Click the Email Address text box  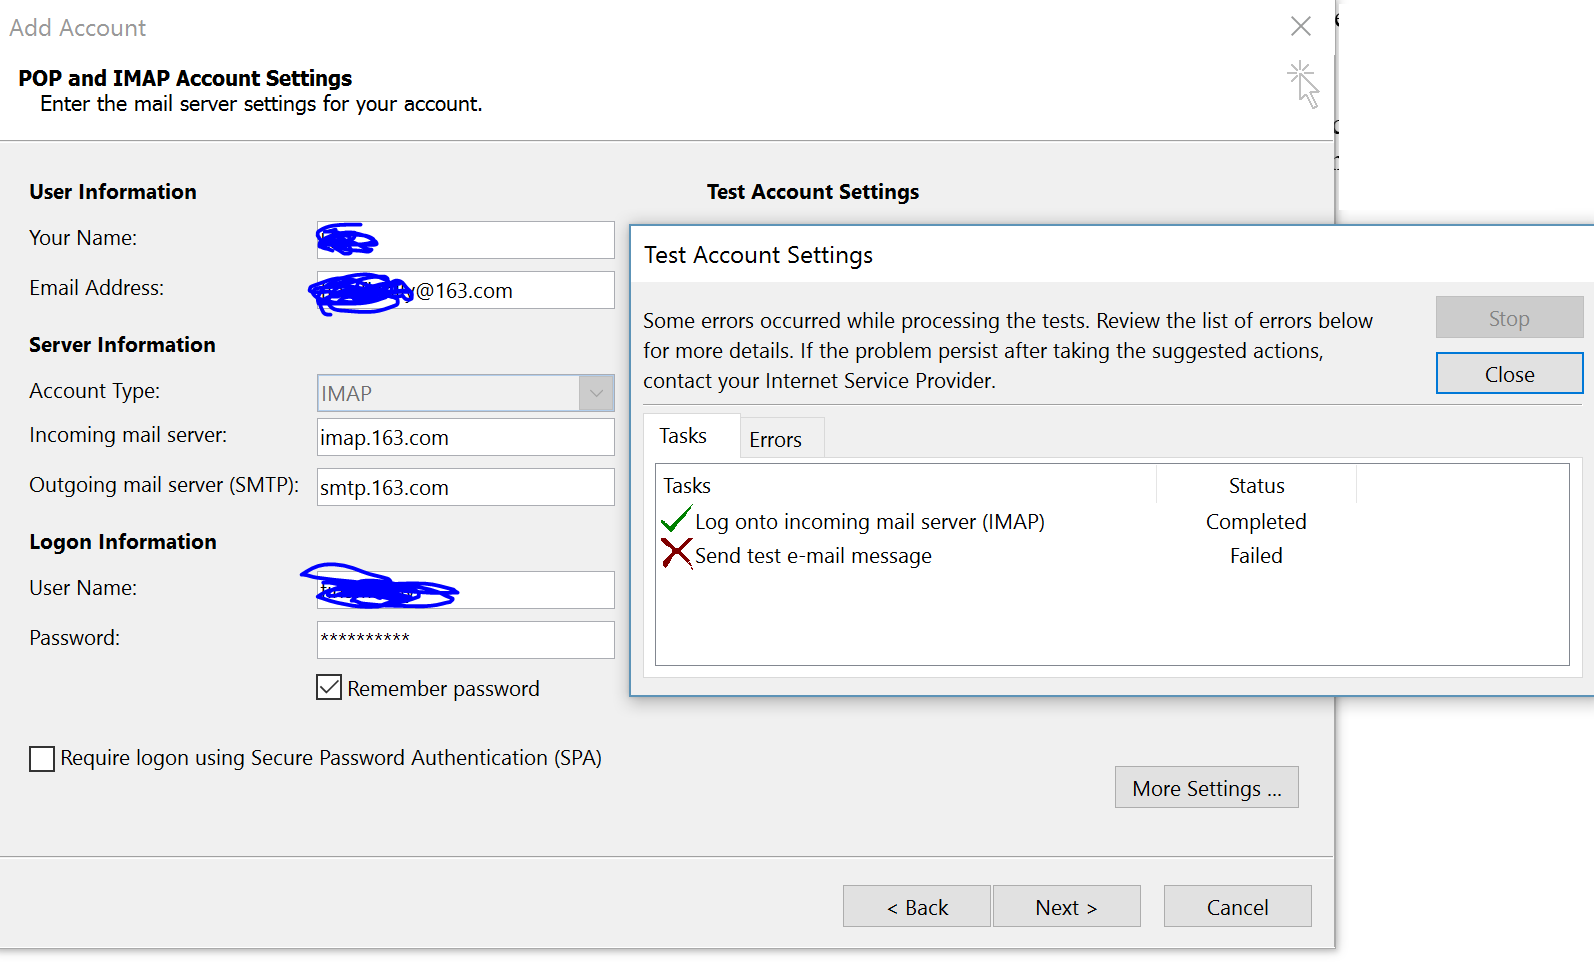click(x=510, y=291)
